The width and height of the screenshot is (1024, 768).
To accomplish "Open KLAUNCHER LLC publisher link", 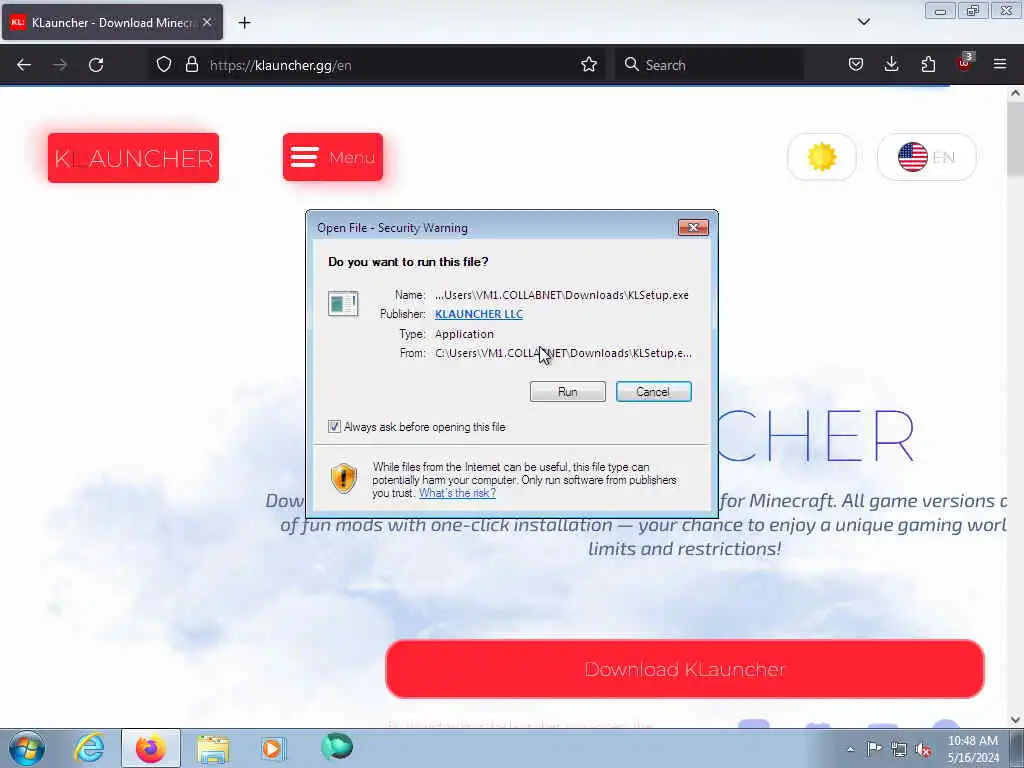I will click(479, 314).
